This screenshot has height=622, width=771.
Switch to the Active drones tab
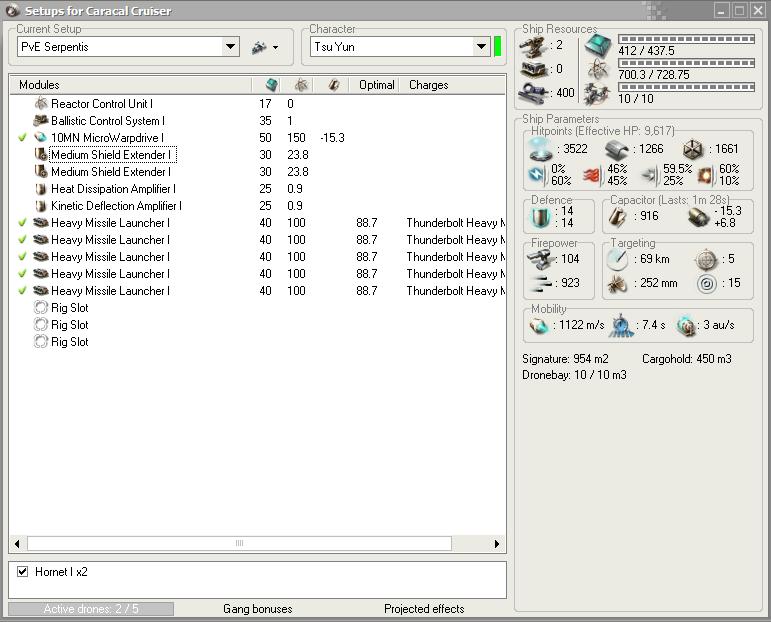(91, 609)
